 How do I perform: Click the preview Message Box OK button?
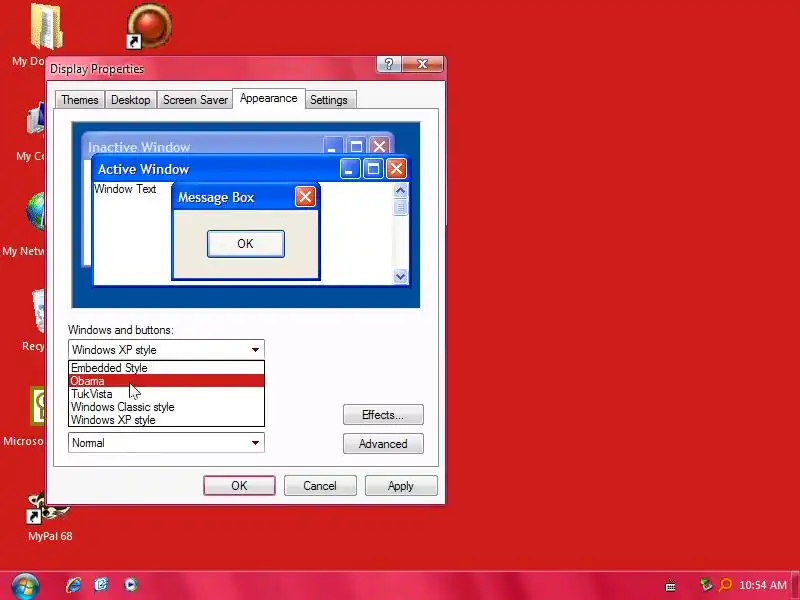[245, 243]
